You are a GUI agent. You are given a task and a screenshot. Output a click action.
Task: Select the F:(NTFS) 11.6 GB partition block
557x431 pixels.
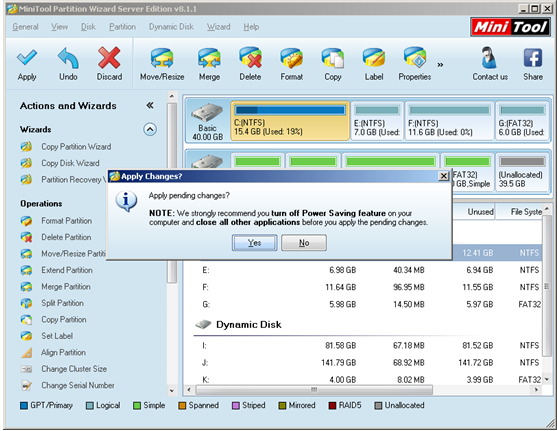tap(450, 121)
